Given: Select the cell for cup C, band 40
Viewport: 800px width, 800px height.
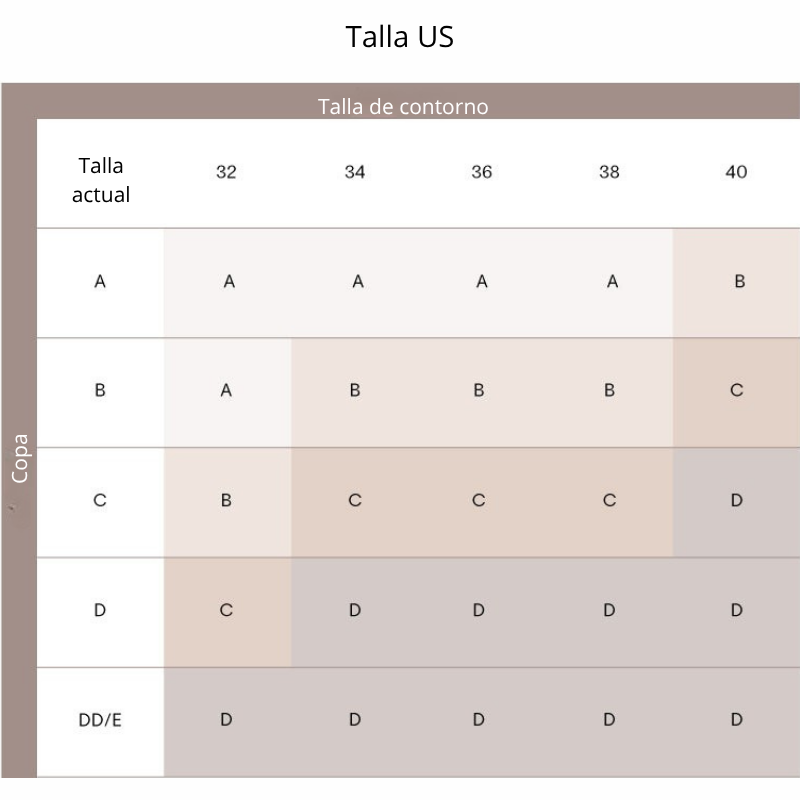Looking at the screenshot, I should 737,501.
